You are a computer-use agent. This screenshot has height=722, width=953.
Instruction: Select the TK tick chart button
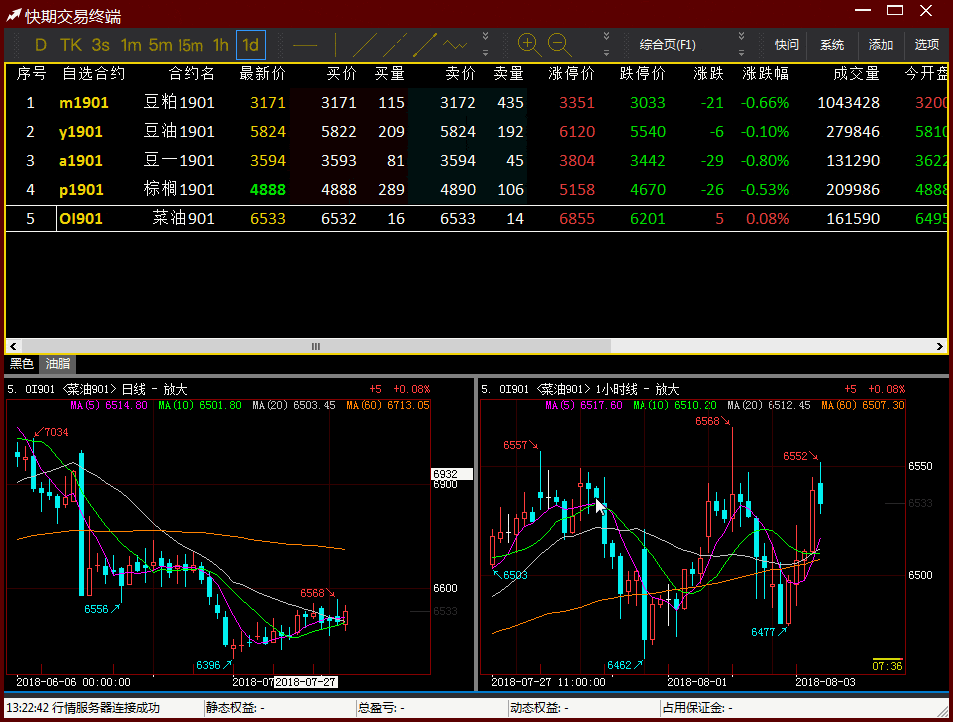[x=71, y=45]
